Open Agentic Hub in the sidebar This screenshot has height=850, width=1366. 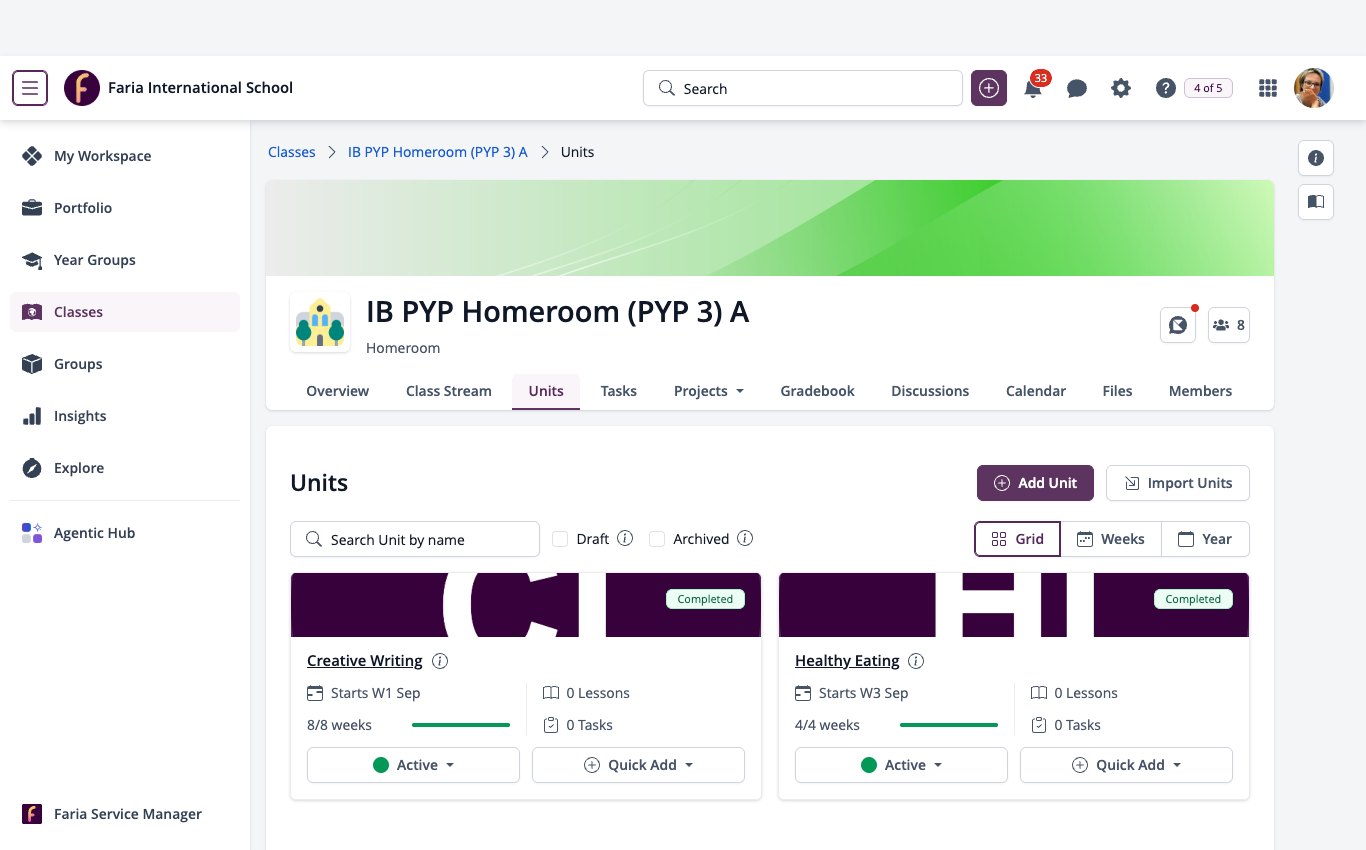125,533
